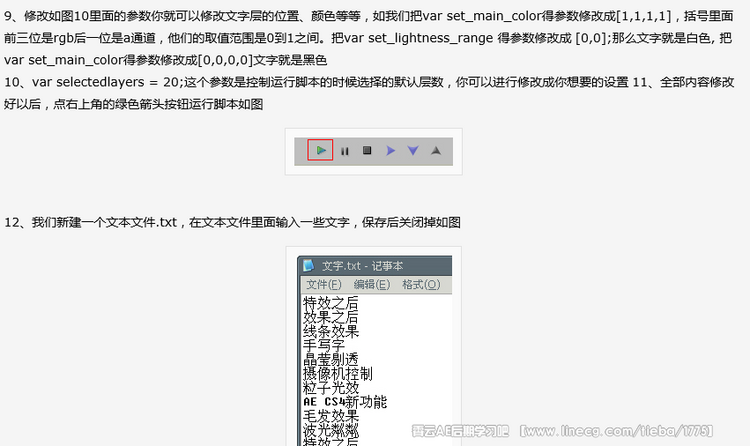Open the 格式(O) menu in Notepad
The height and width of the screenshot is (446, 750).
pyautogui.click(x=421, y=285)
